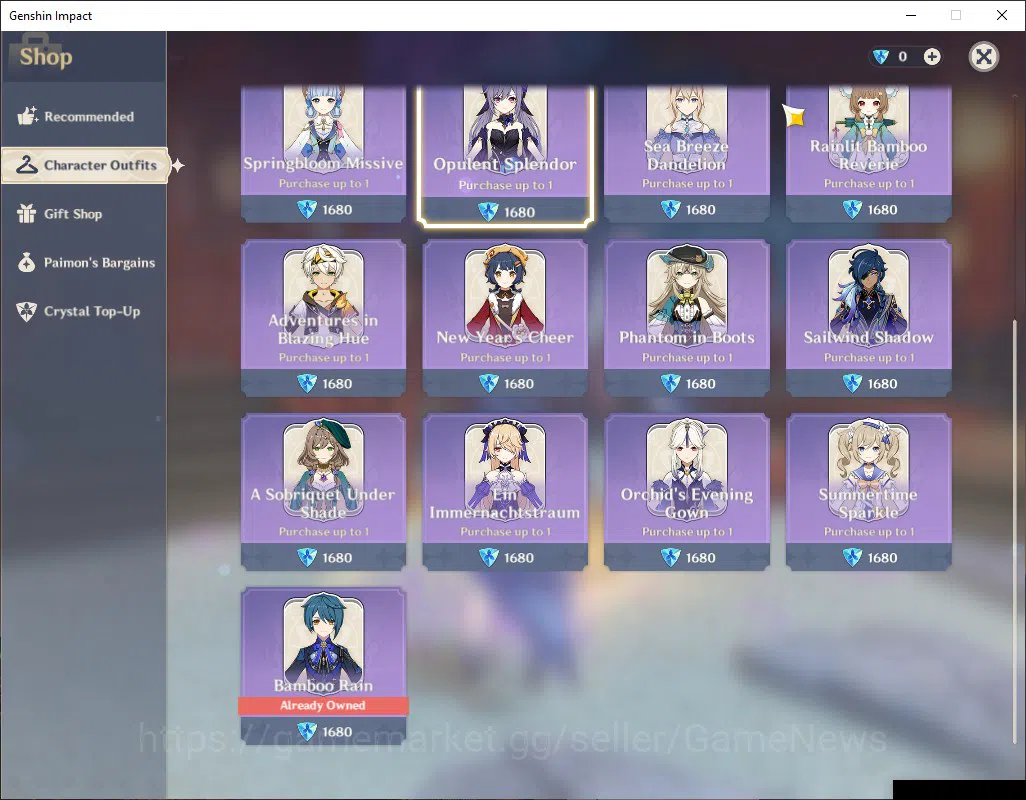Close the Shop with the X button
Image resolution: width=1026 pixels, height=800 pixels.
coord(983,57)
